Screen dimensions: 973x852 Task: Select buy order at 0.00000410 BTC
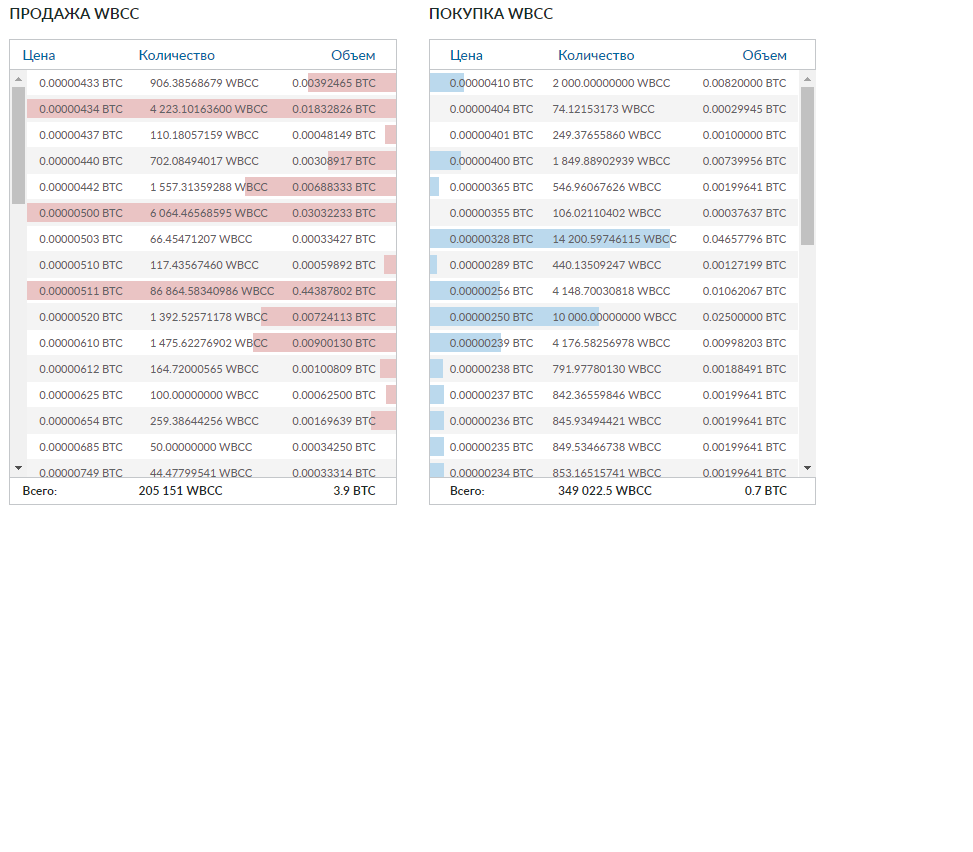click(x=491, y=83)
